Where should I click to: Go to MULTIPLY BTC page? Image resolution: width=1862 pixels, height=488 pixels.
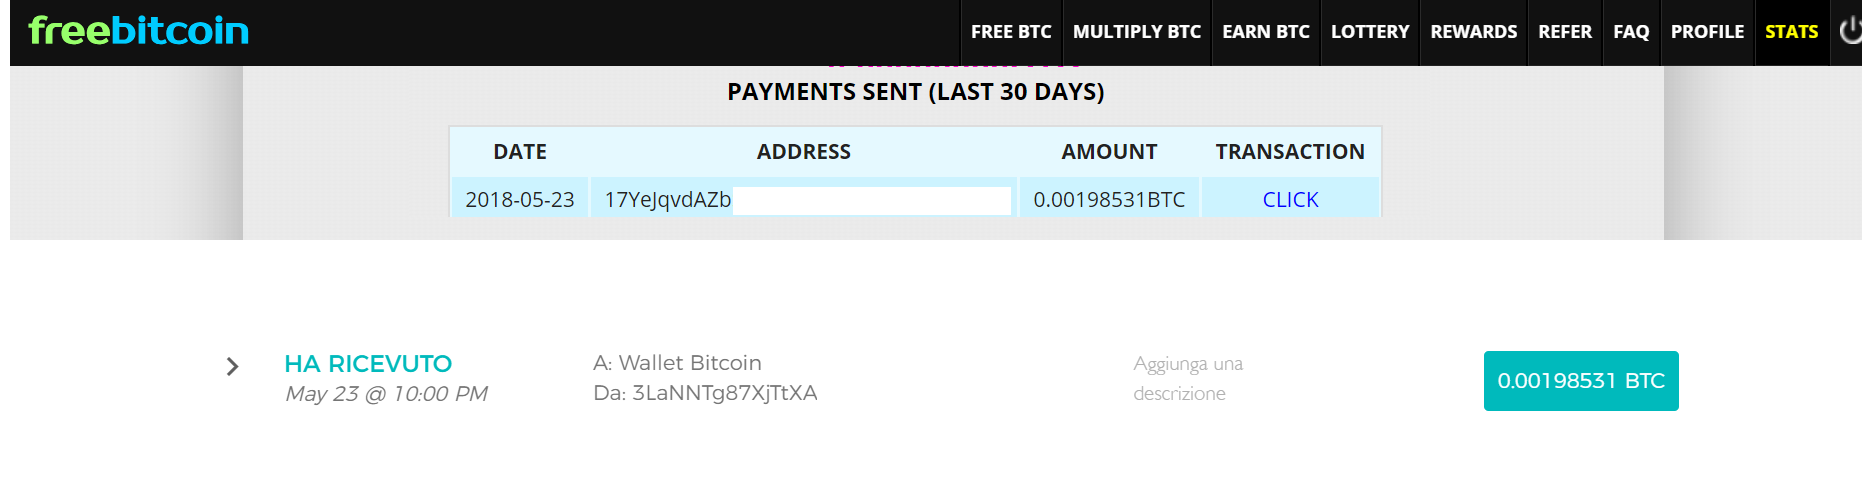tap(1137, 32)
